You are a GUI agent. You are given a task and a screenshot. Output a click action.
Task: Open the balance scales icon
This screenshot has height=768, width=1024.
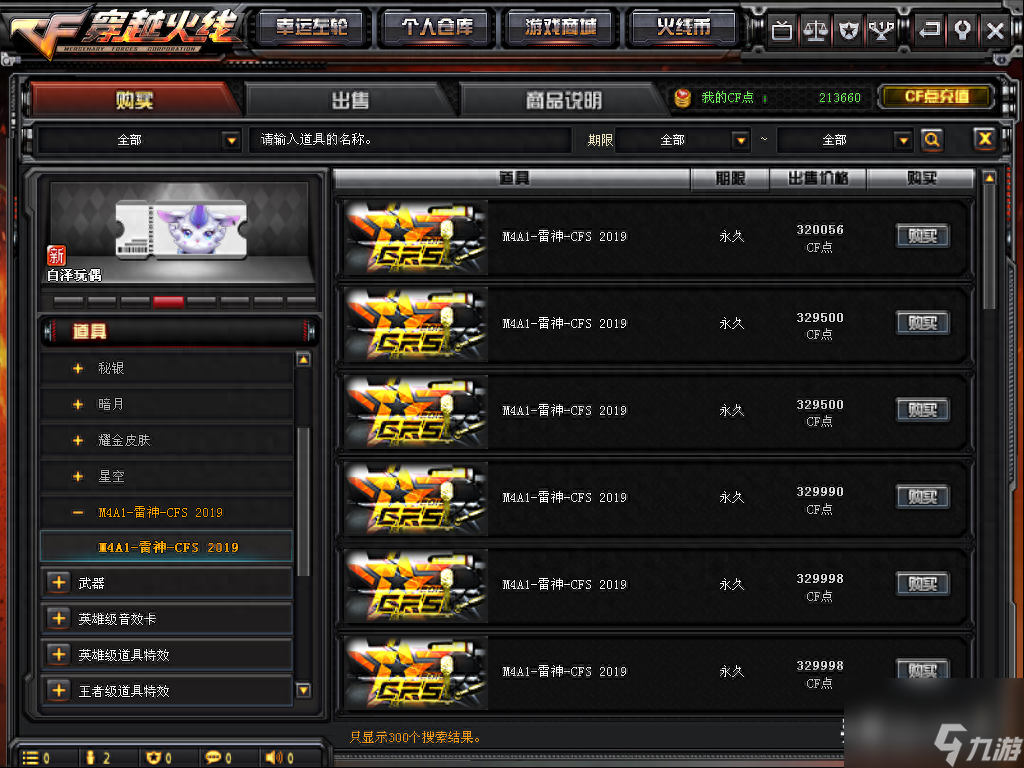(x=815, y=30)
